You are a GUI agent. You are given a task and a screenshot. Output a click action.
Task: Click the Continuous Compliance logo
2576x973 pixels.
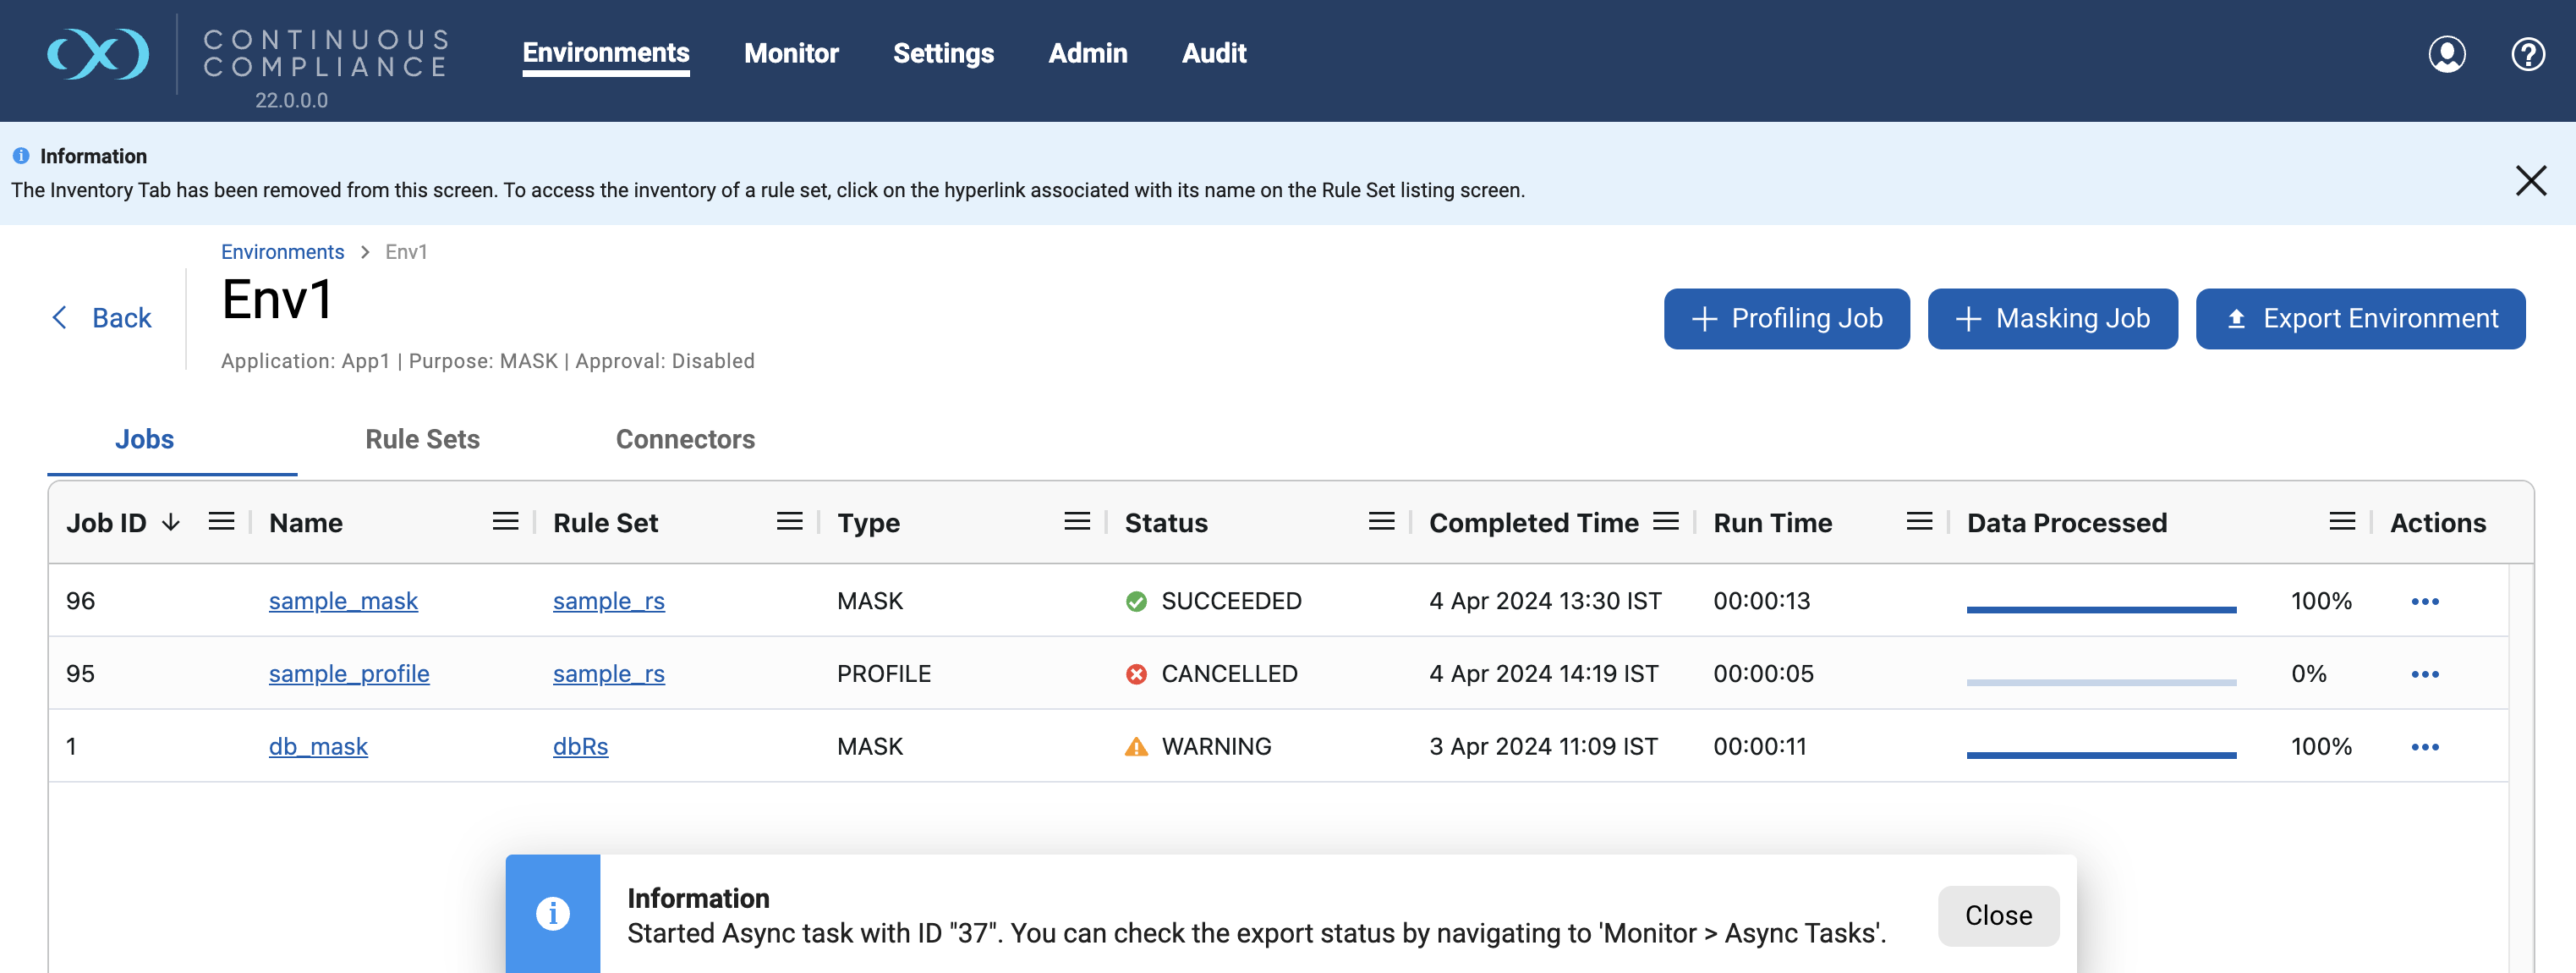(x=97, y=55)
